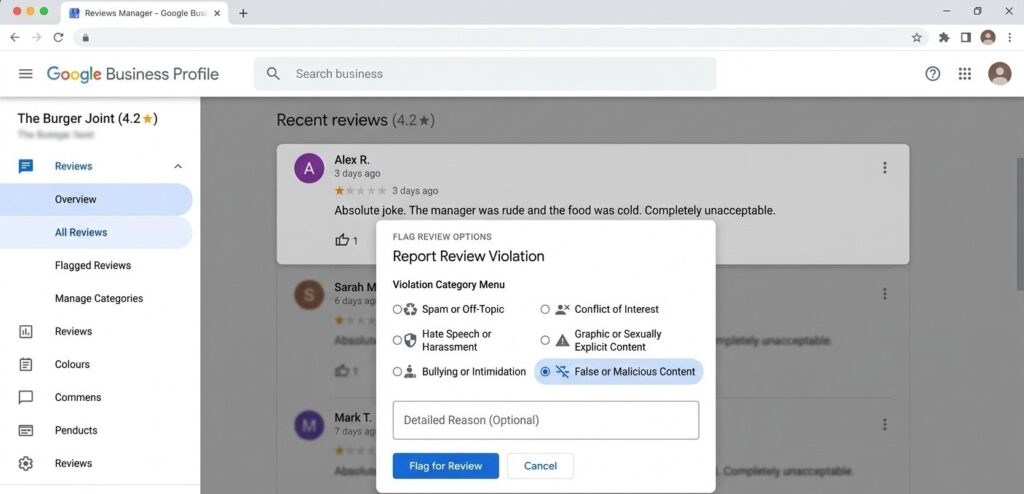Screen dimensions: 1024x494
Task: Click the Search business field
Action: (x=485, y=74)
